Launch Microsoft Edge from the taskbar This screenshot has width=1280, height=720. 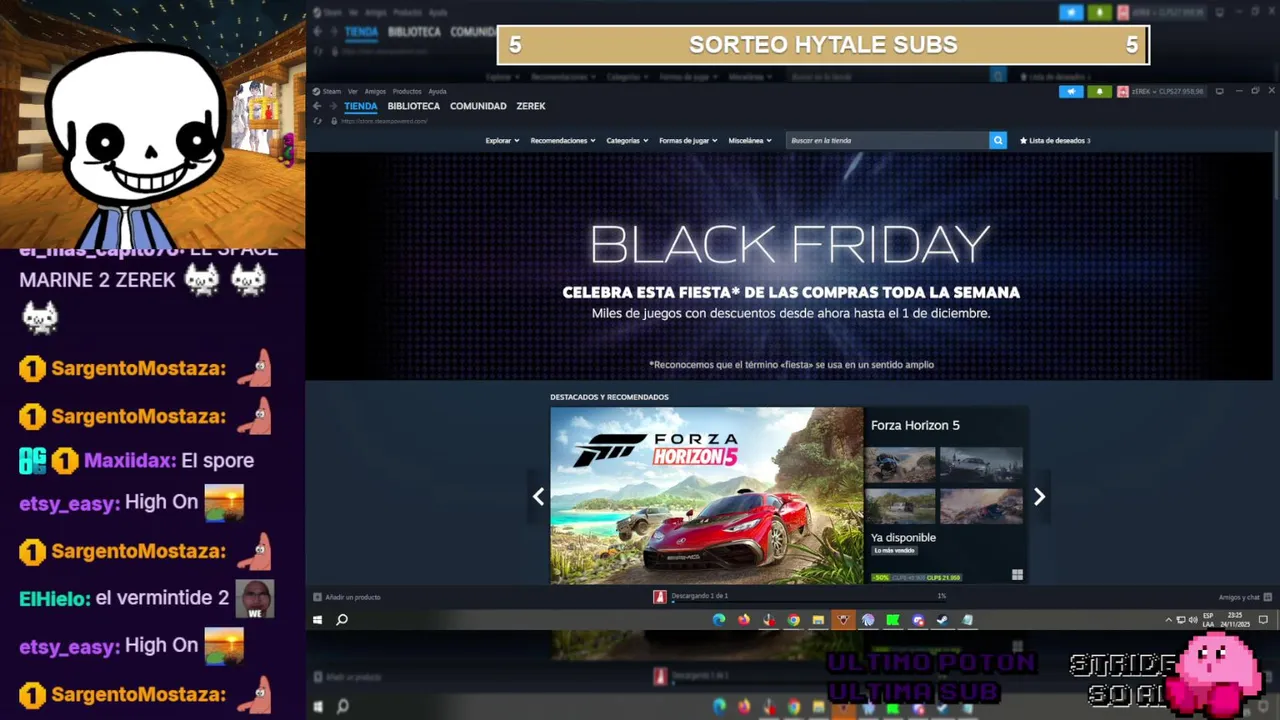(x=719, y=620)
